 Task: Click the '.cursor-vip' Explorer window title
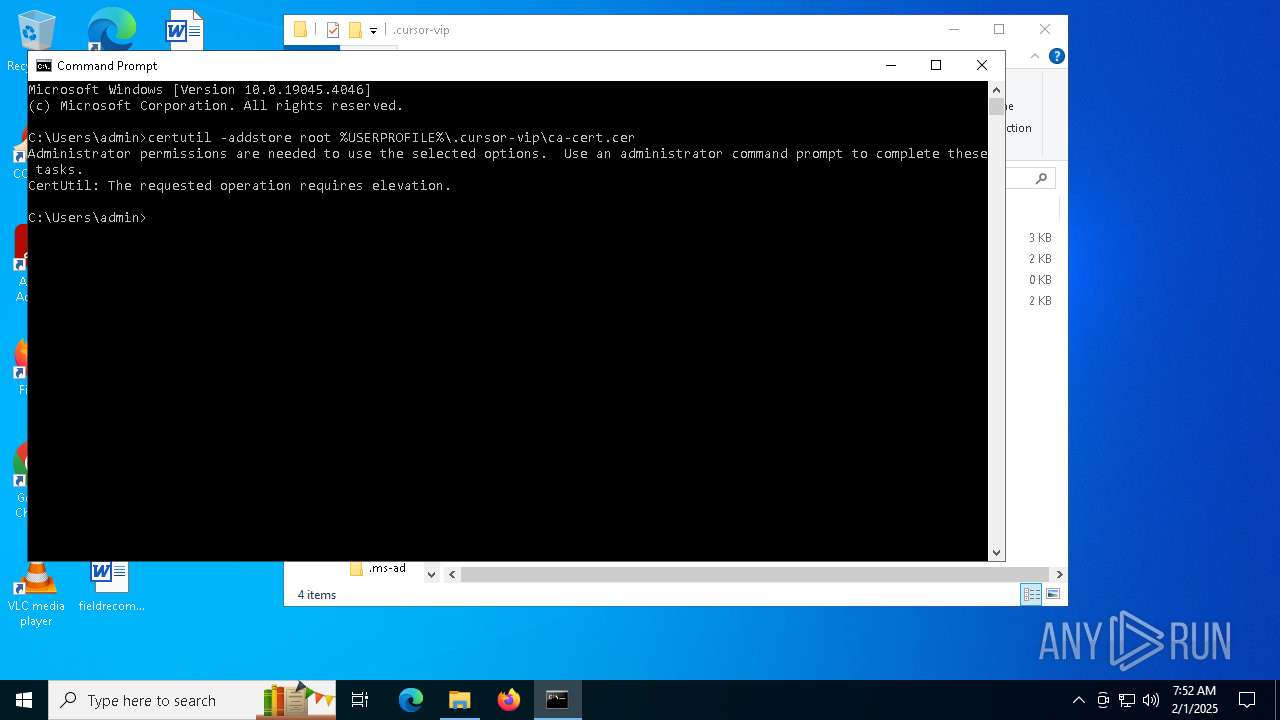[421, 30]
